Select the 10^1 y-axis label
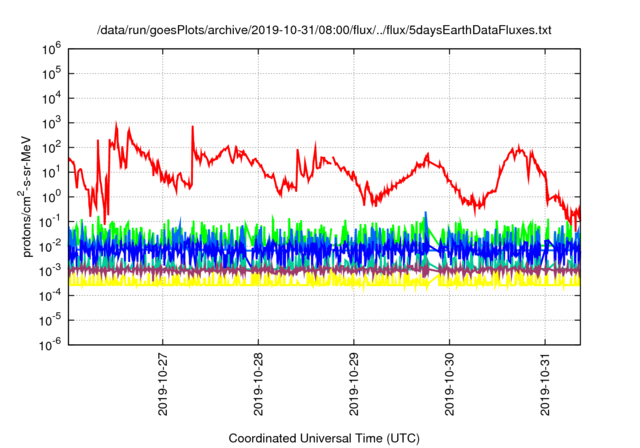The height and width of the screenshot is (448, 640). (51, 173)
